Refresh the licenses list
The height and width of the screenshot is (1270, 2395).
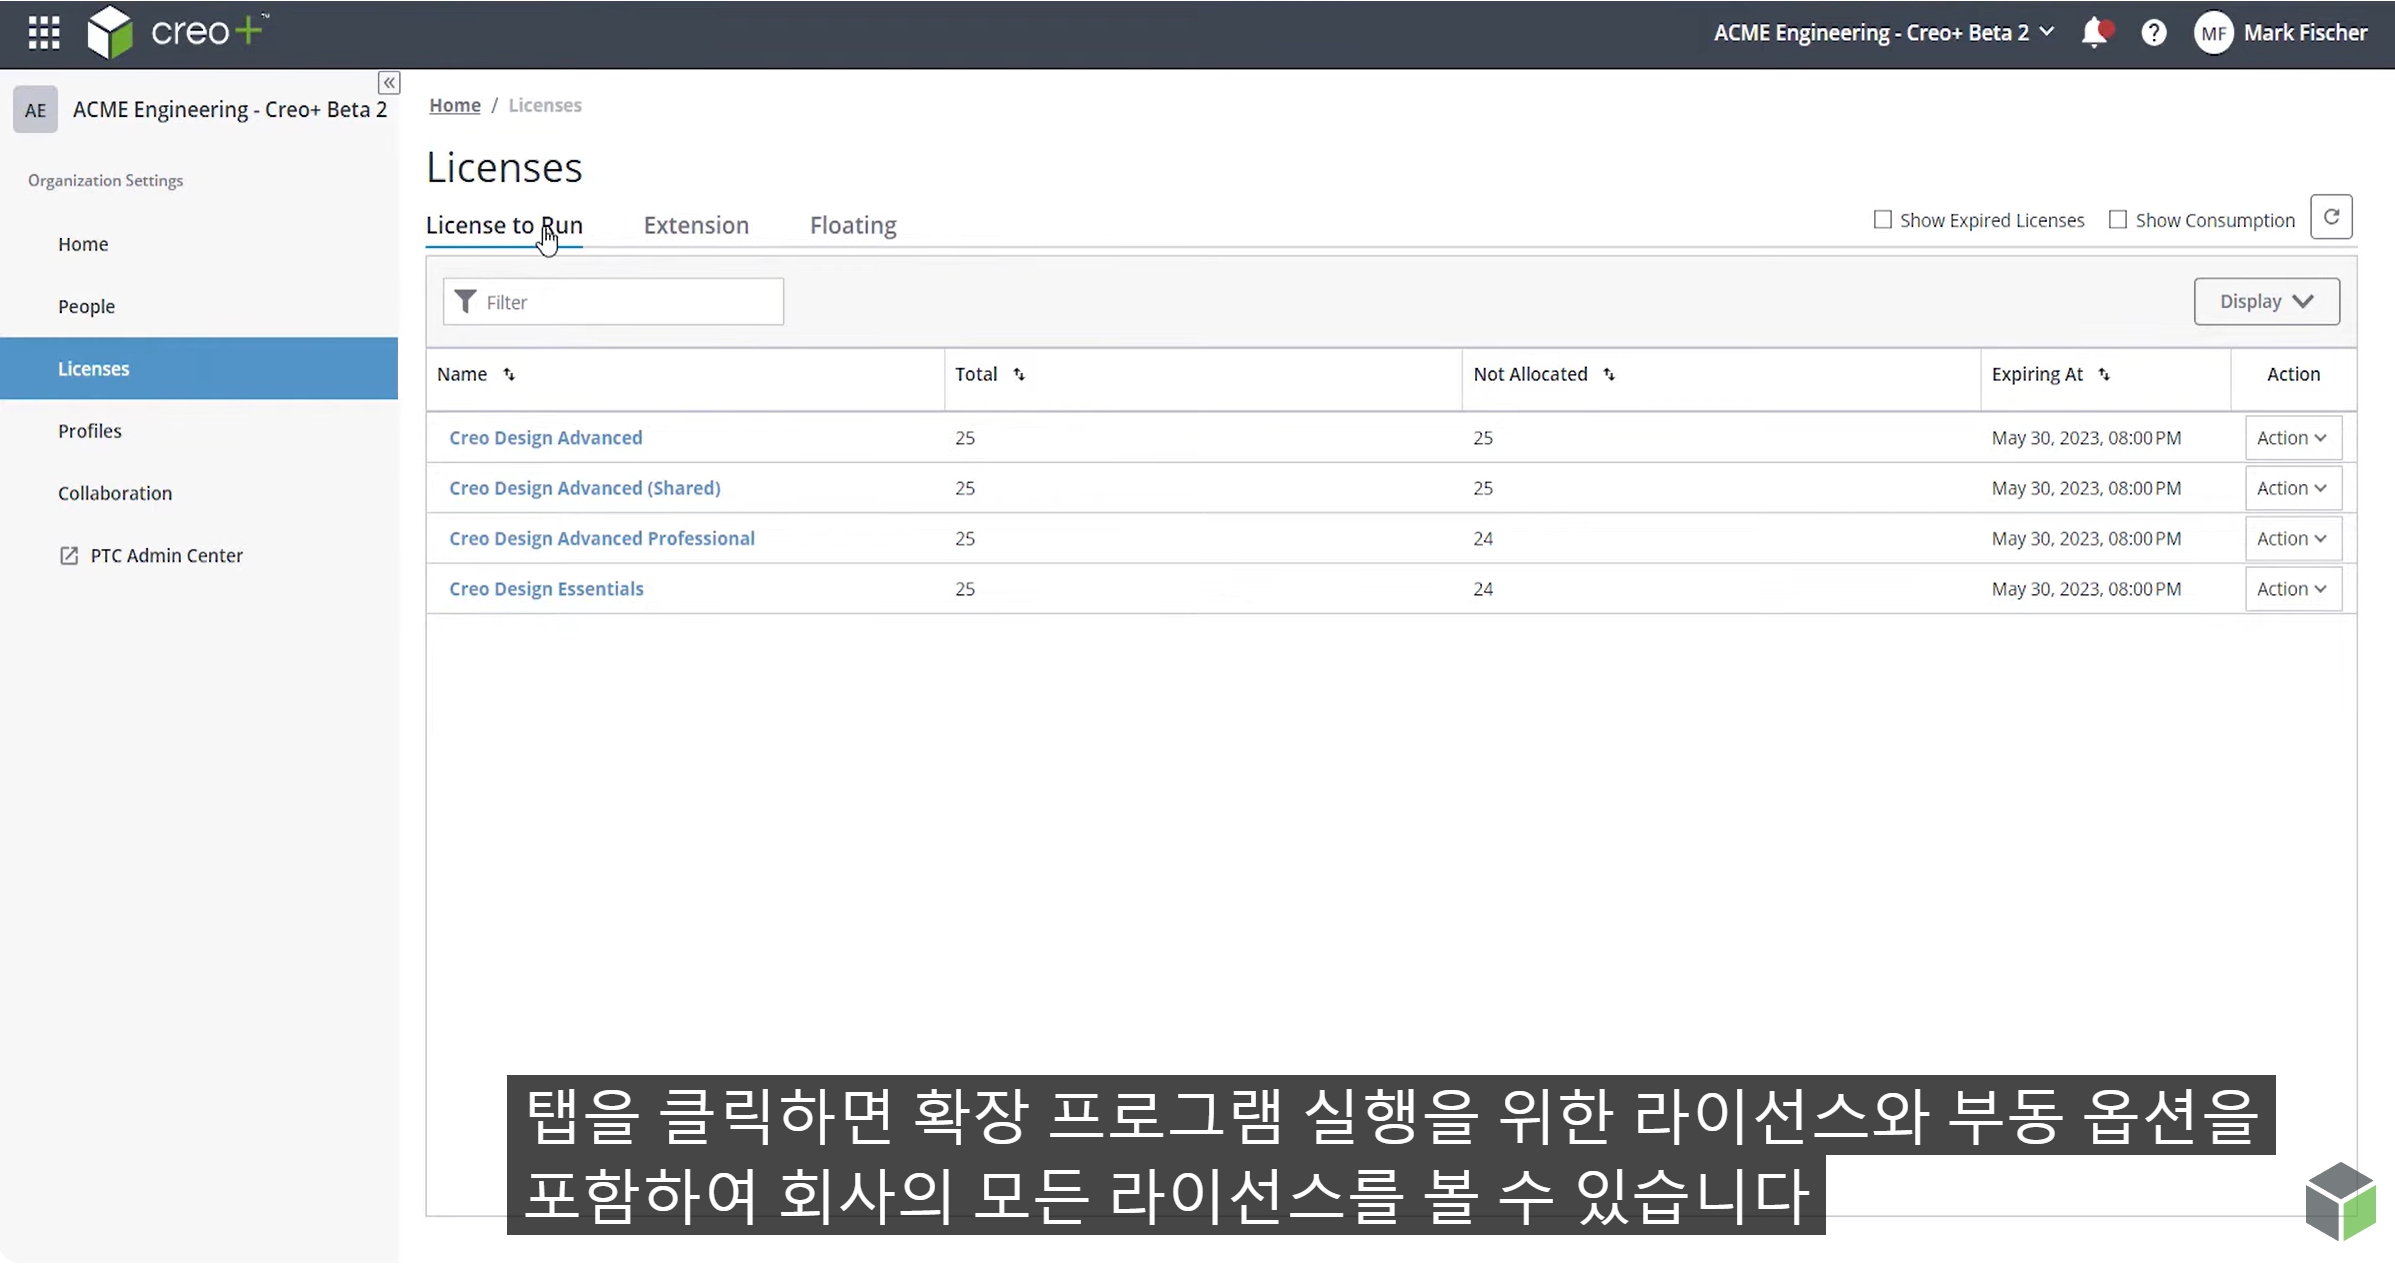tap(2331, 217)
